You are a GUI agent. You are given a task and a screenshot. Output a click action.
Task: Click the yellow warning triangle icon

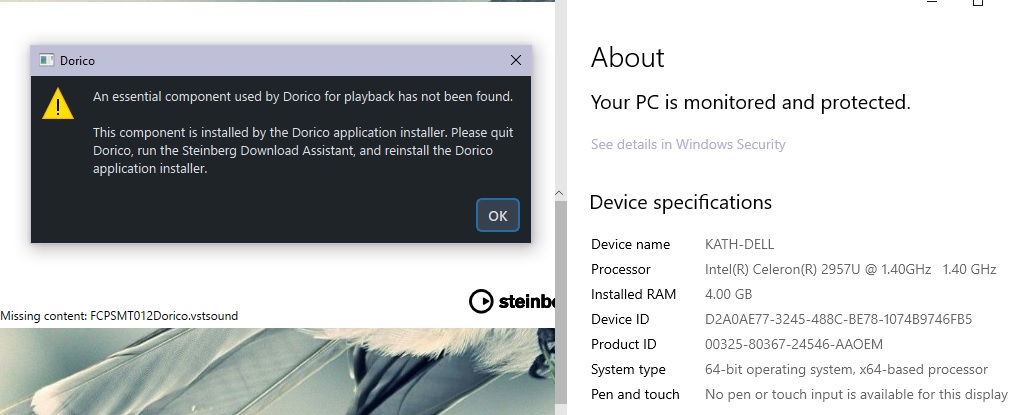coord(58,104)
